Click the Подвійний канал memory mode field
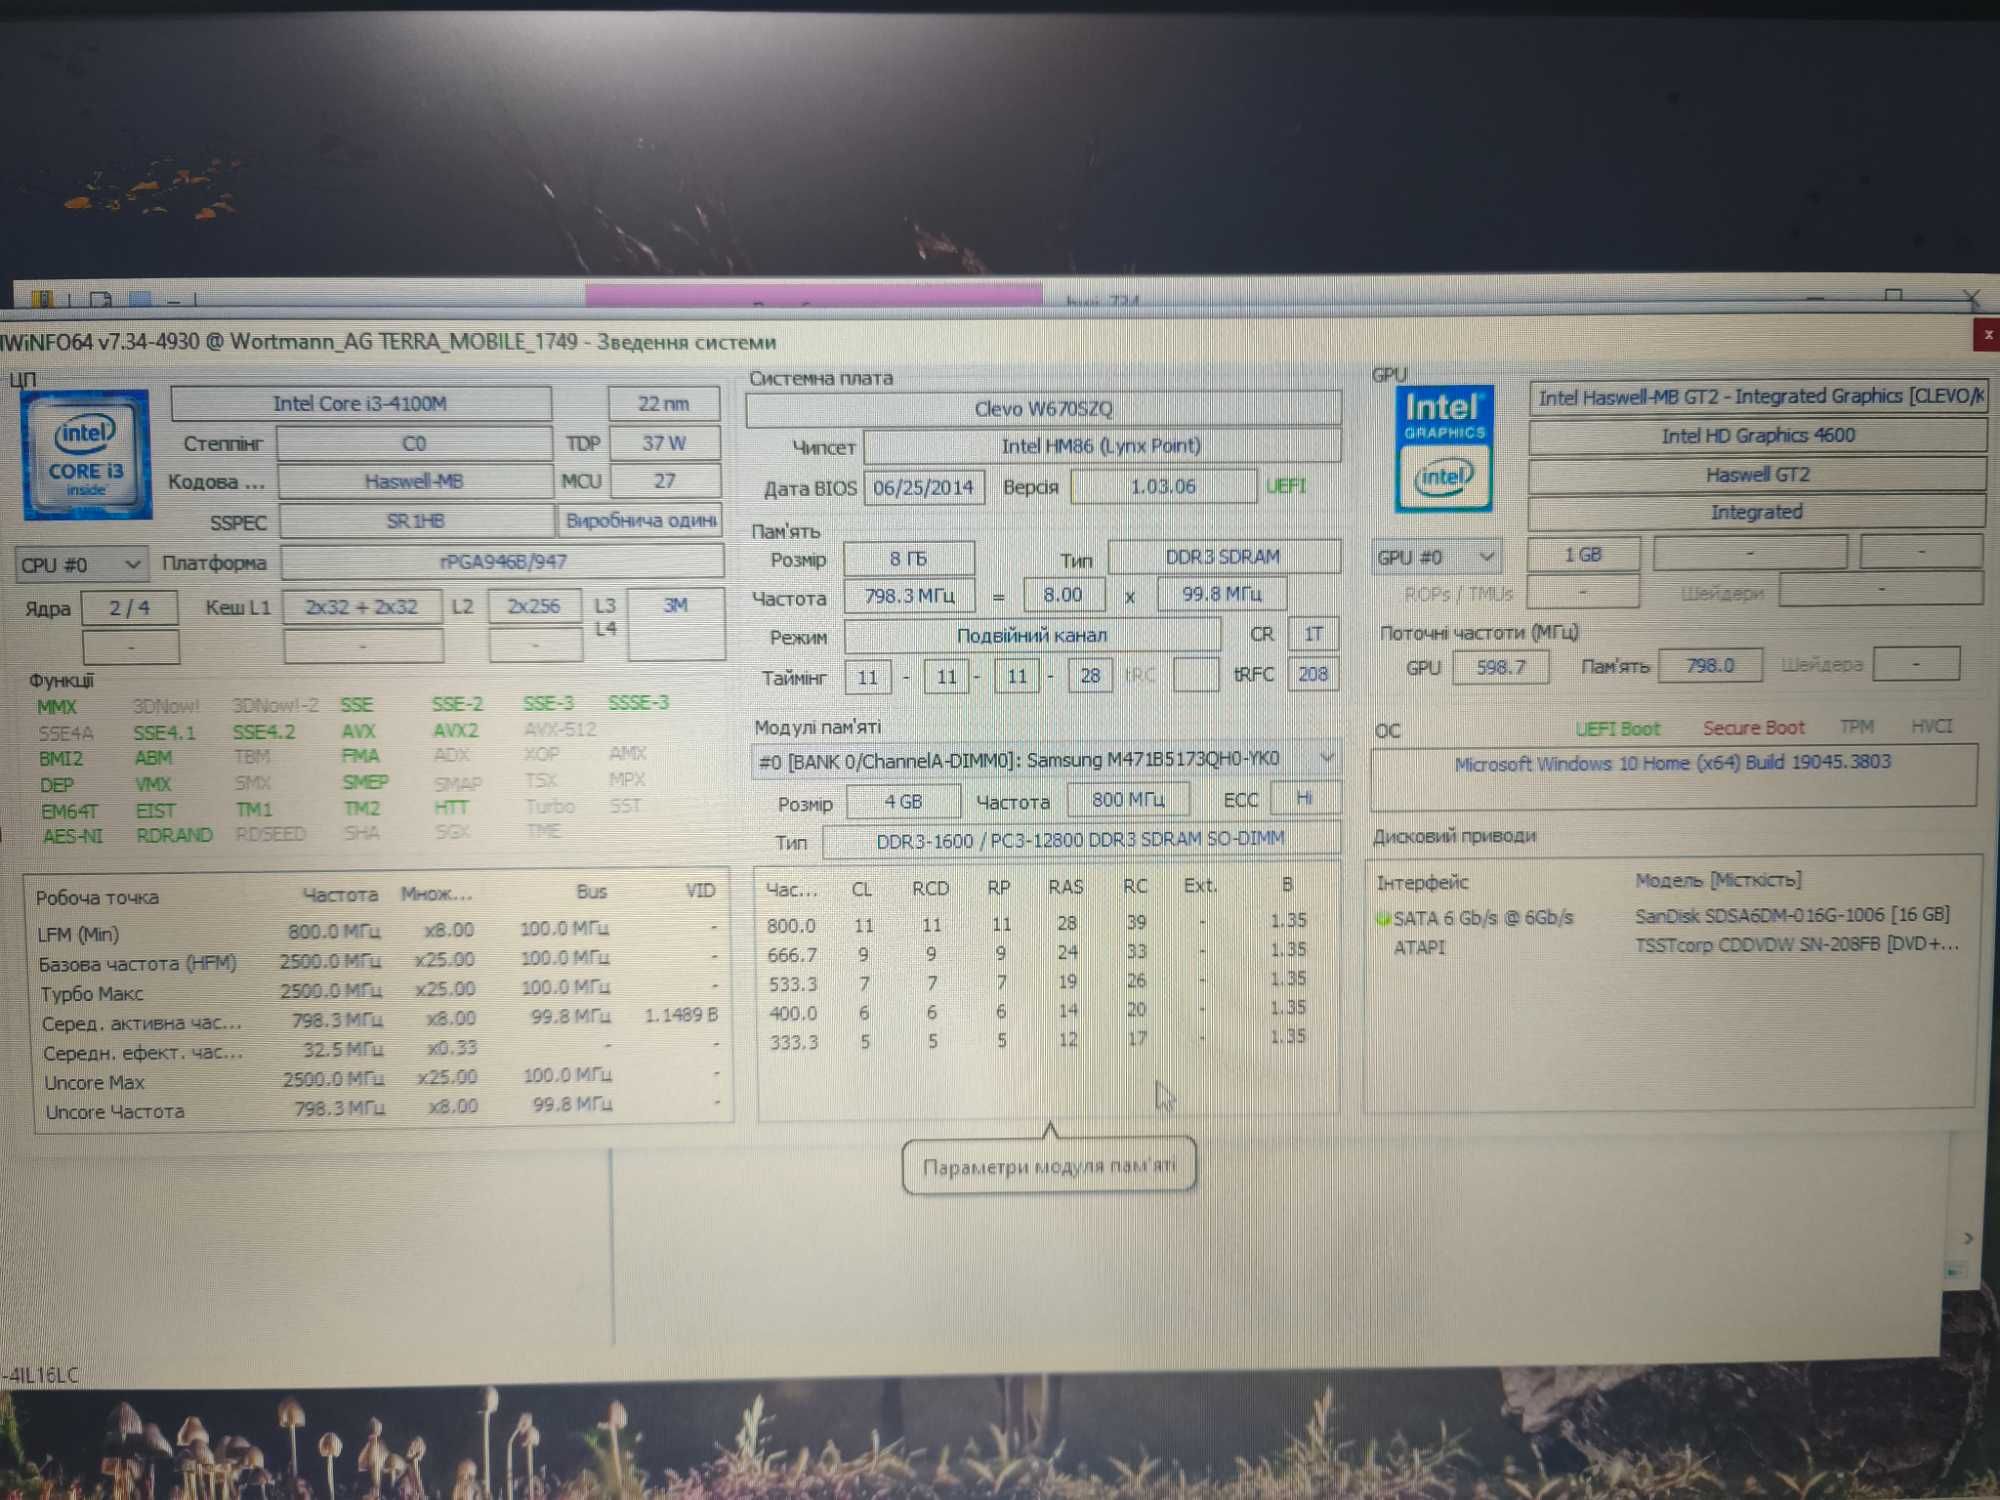 point(1032,636)
